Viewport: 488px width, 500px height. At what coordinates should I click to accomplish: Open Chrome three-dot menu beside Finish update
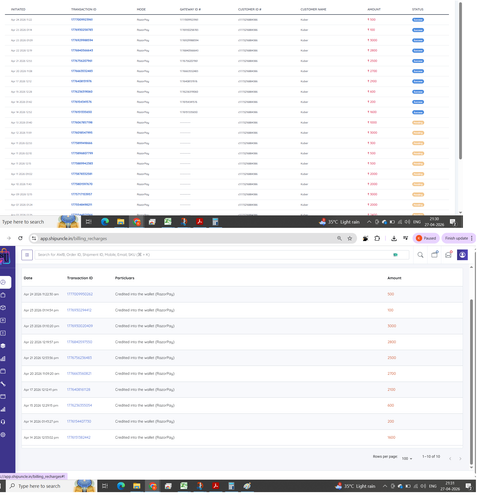click(x=472, y=238)
